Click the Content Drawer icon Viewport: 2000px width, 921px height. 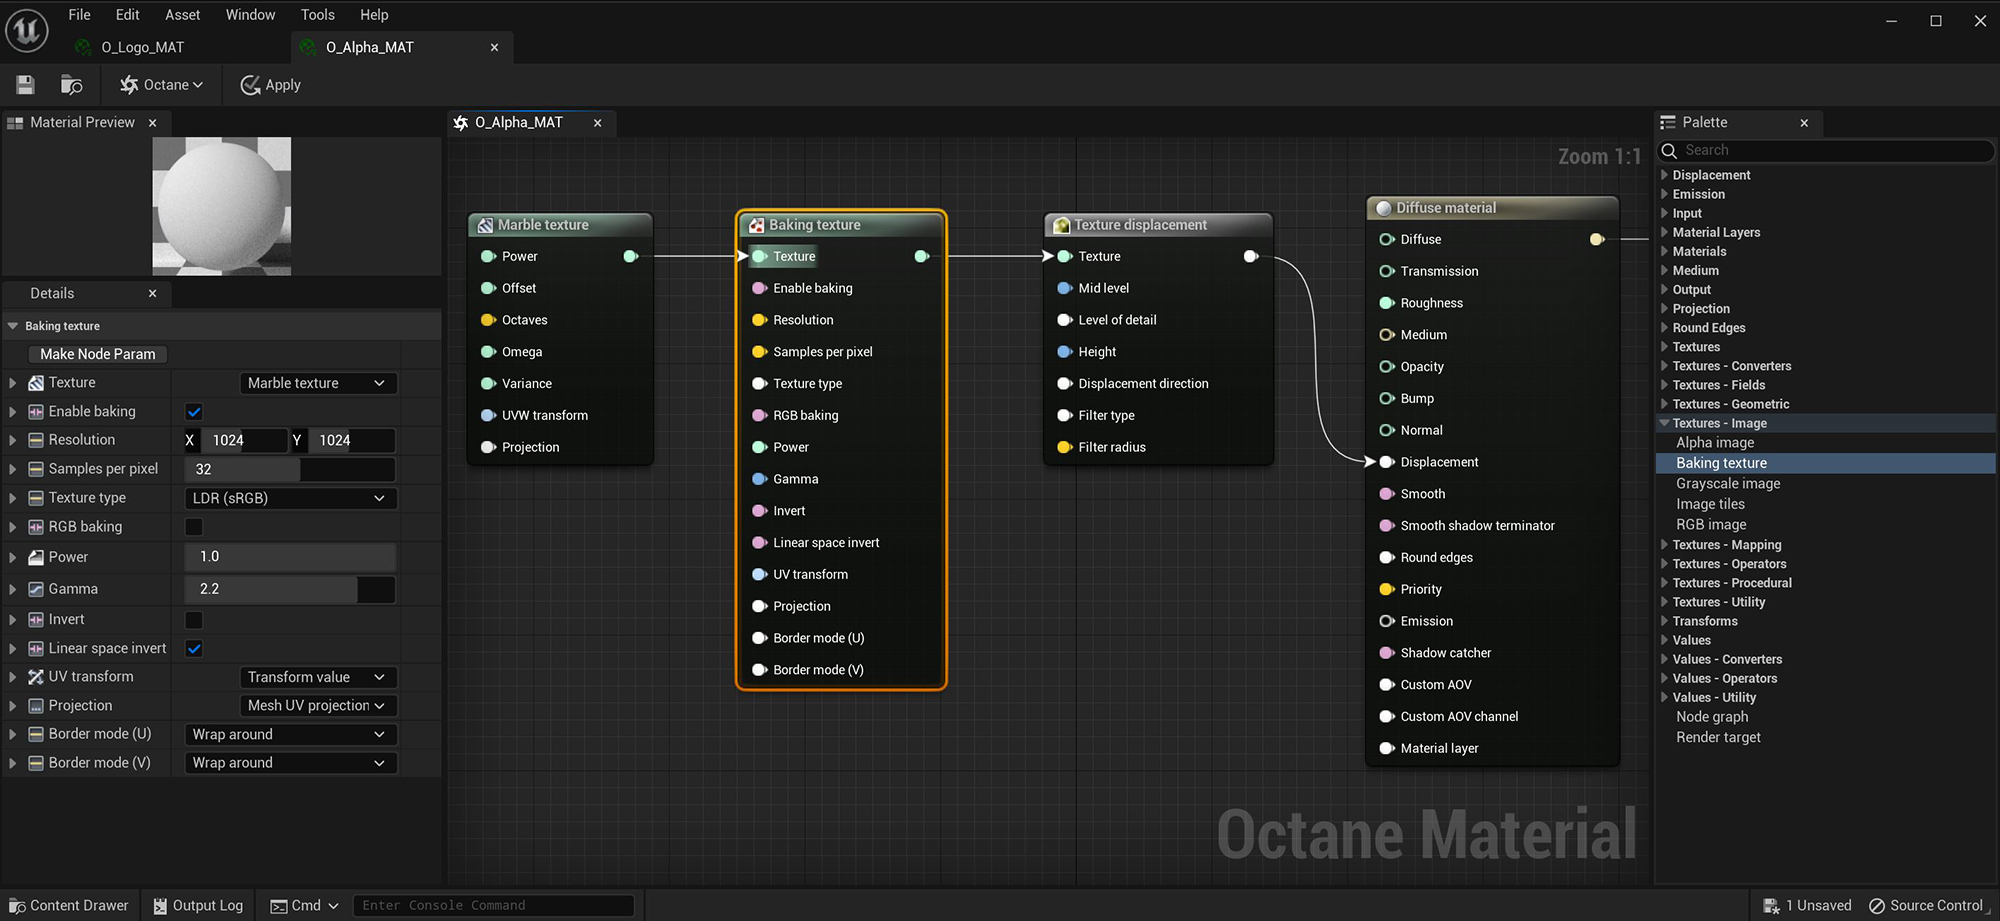coord(17,906)
